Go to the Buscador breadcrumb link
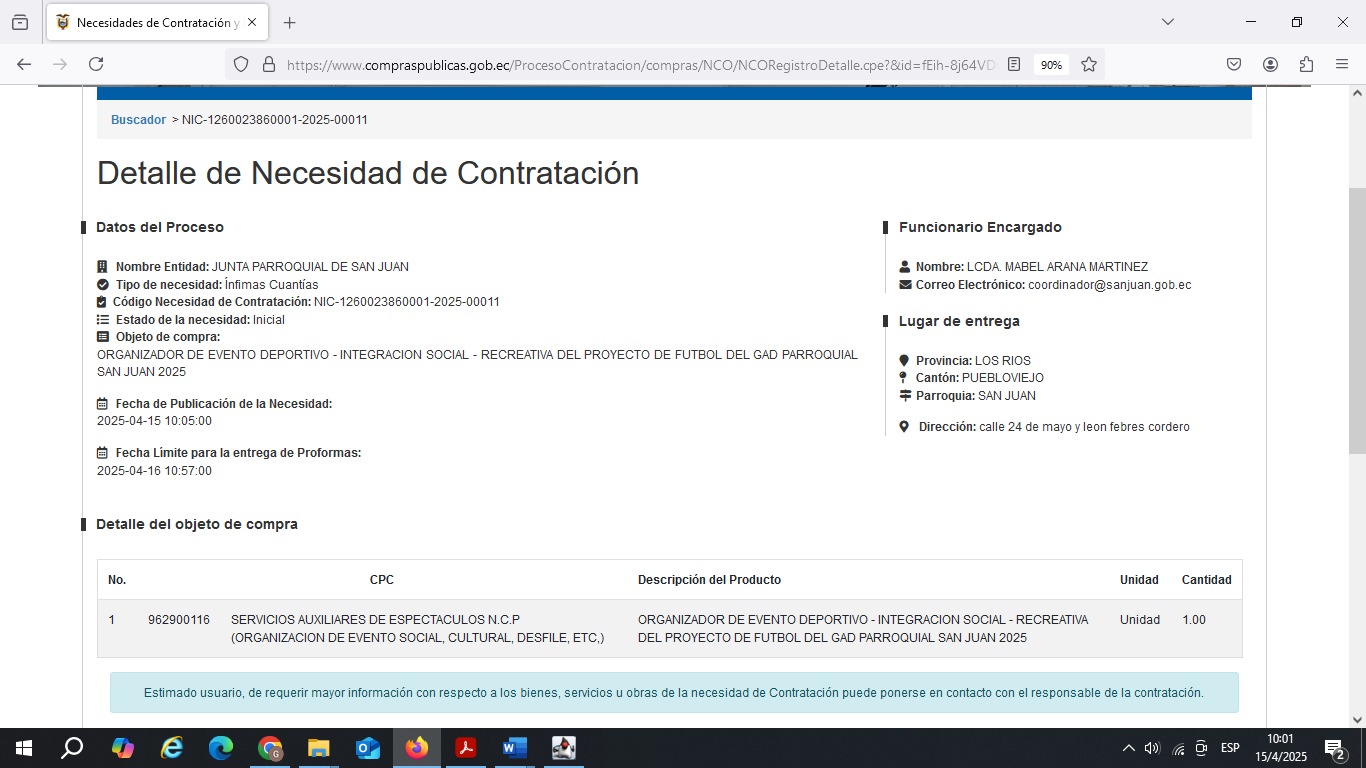The height and width of the screenshot is (768, 1366). (x=138, y=119)
